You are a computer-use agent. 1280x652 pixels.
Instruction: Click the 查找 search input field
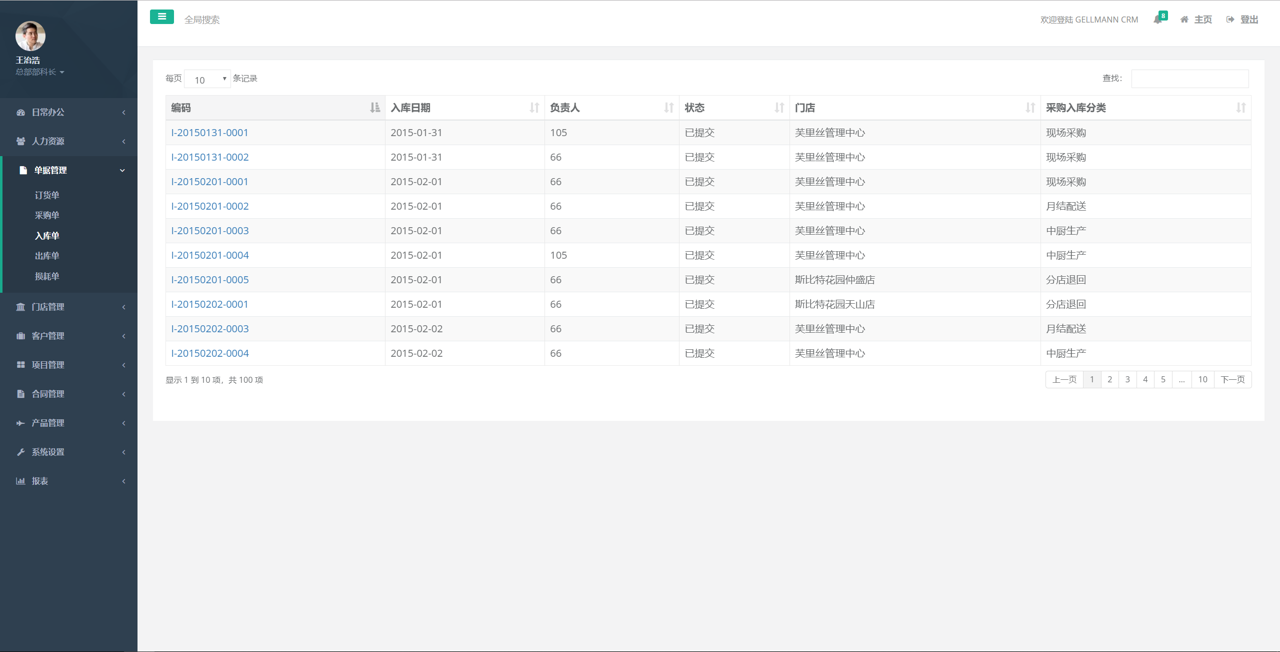[1189, 79]
